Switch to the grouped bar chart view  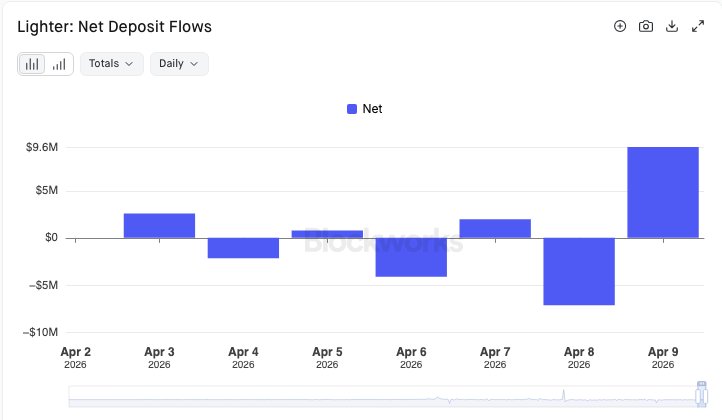point(33,64)
